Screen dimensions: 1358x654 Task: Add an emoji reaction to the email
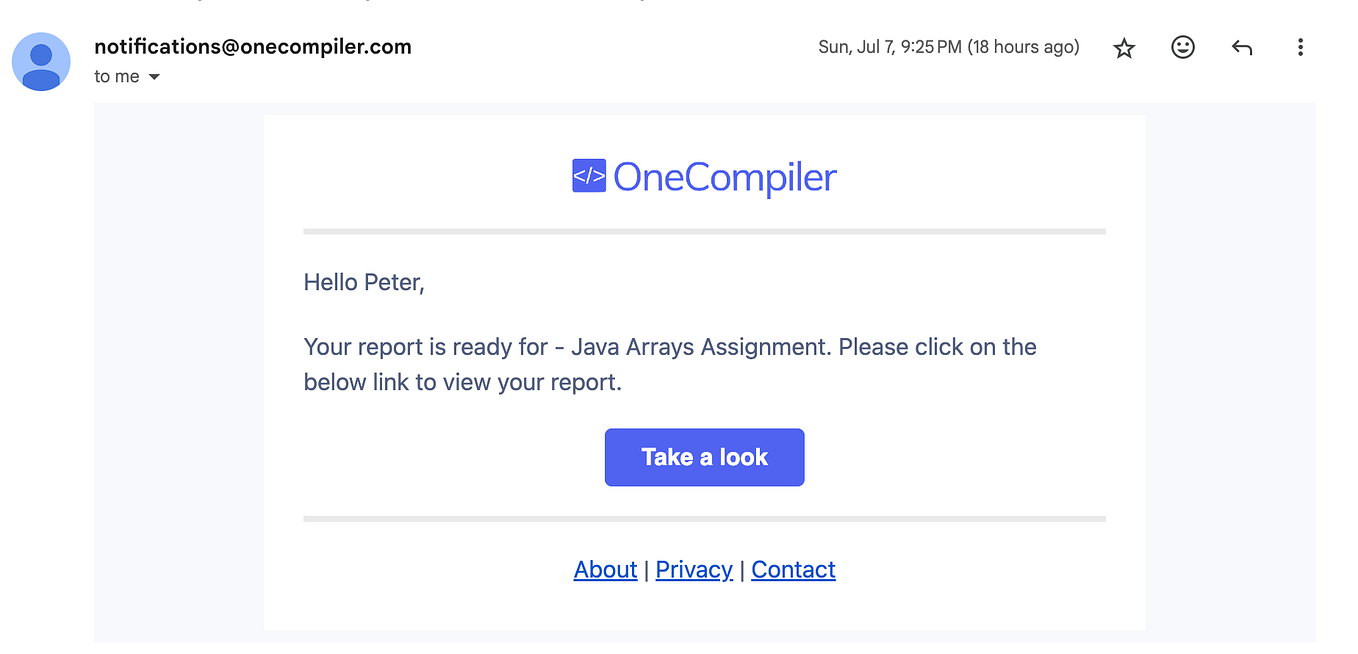pyautogui.click(x=1182, y=47)
